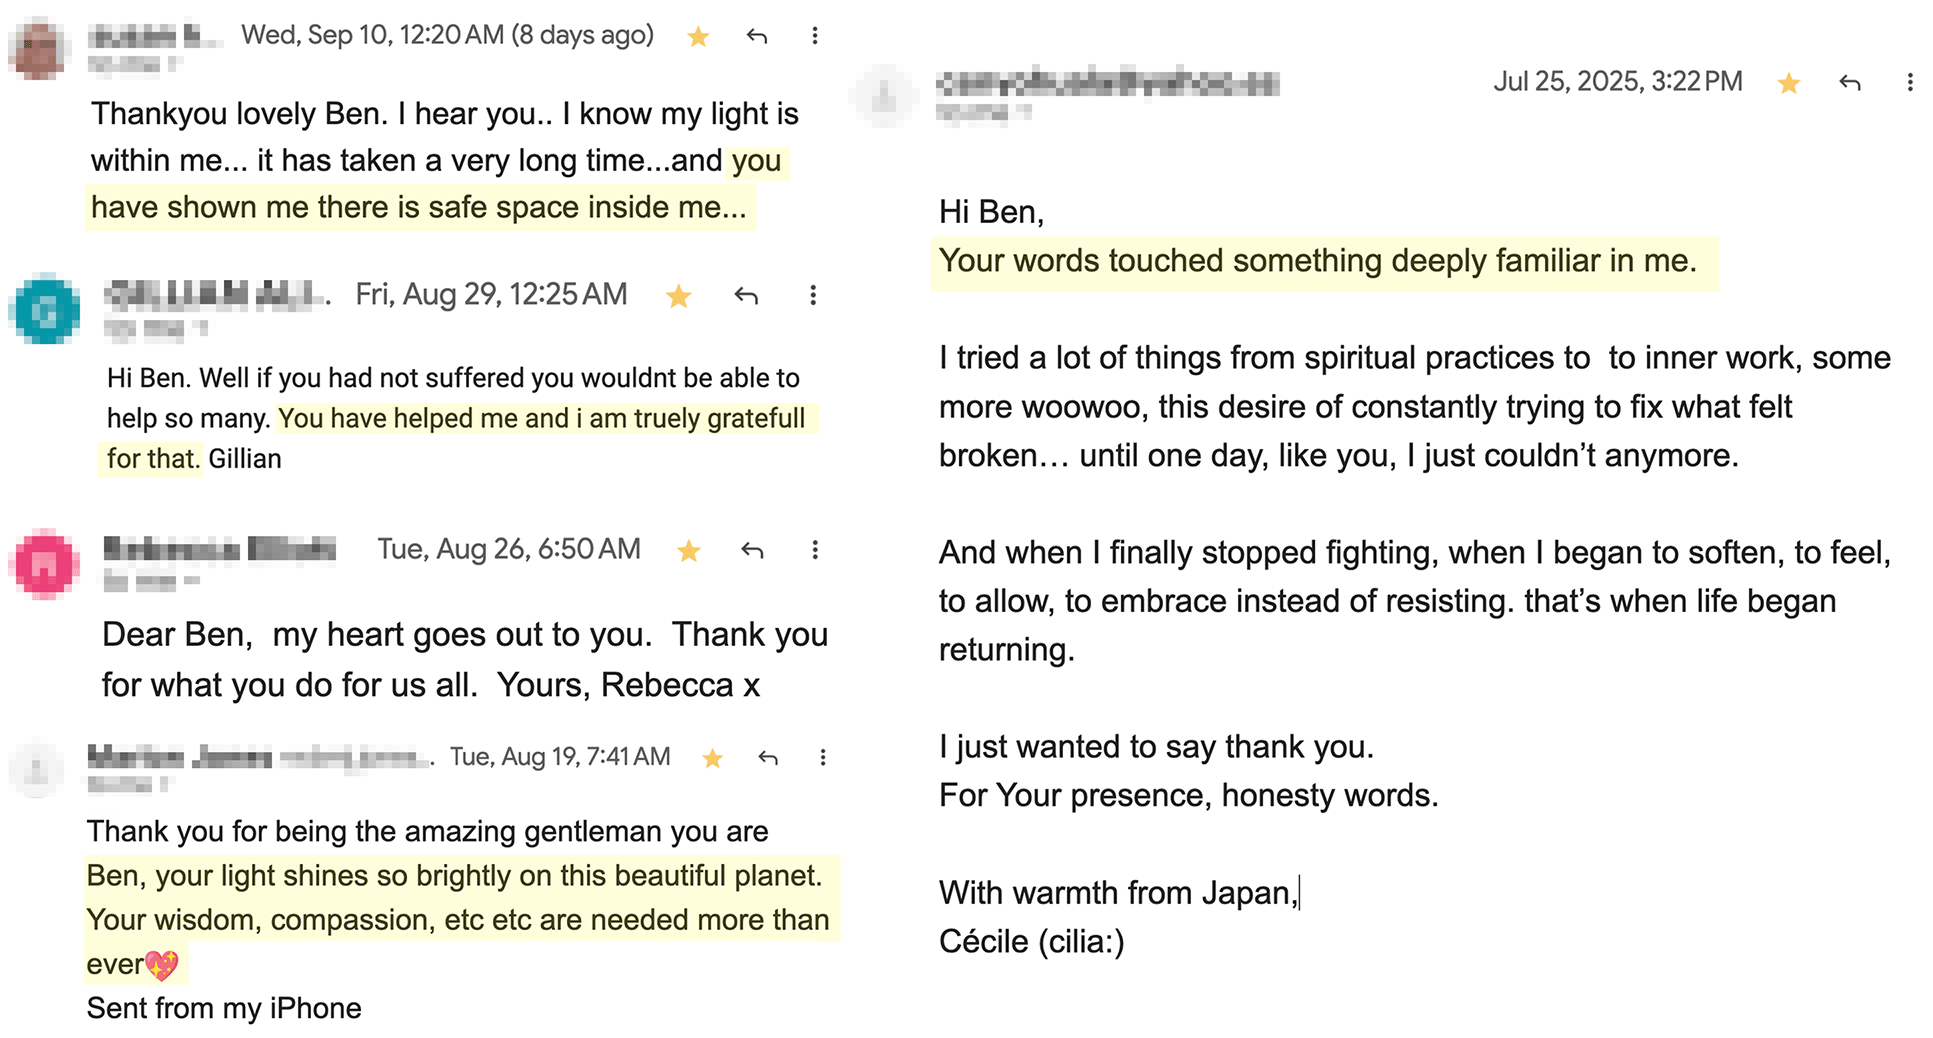Screen dimensions: 1933x1038
Task: Unstar the Aug 19, 7:41 AM email
Action: [x=712, y=758]
